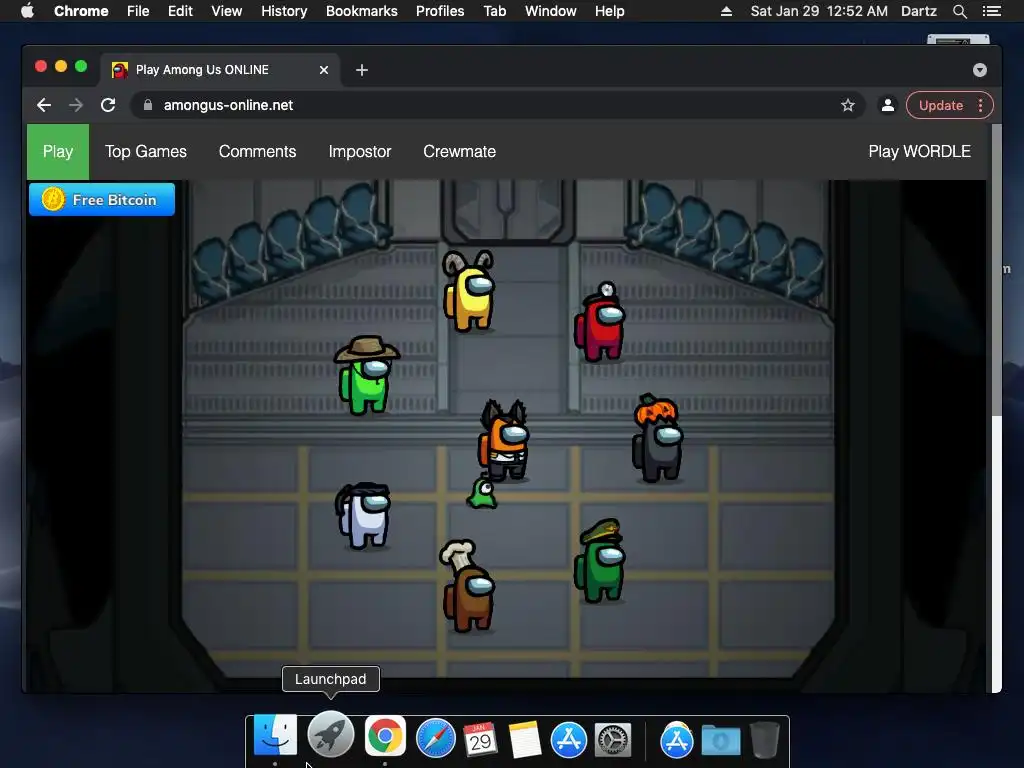Select the Play Among Us ONLINE tab

(219, 70)
